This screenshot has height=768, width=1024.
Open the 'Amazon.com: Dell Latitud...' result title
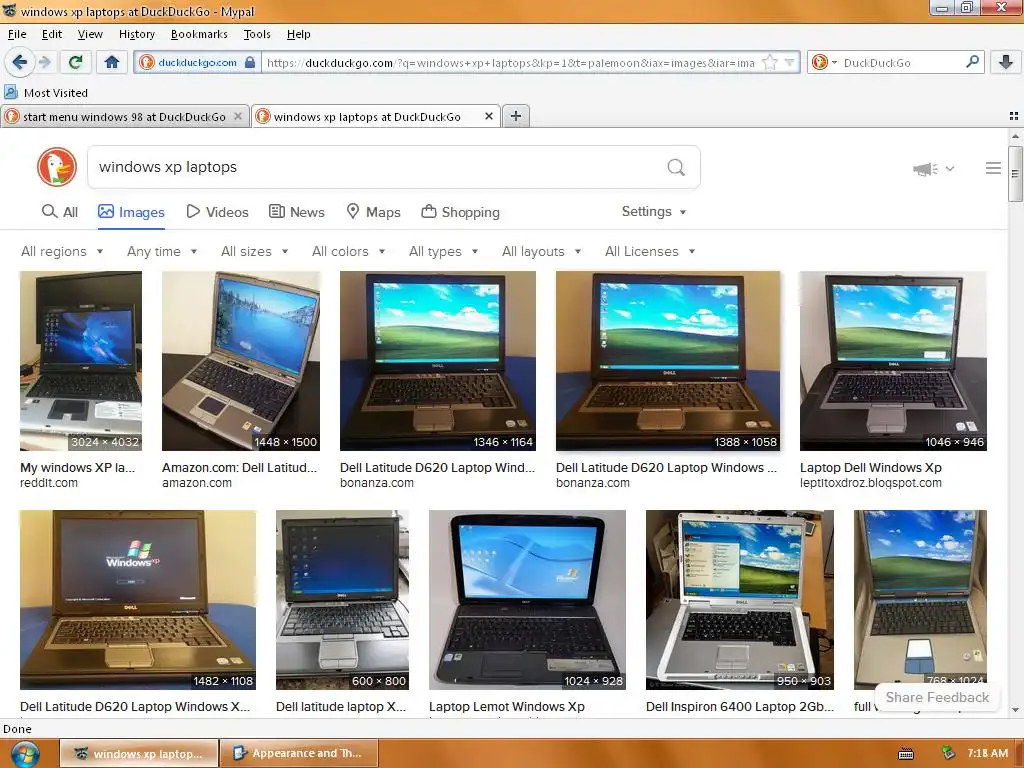239,468
